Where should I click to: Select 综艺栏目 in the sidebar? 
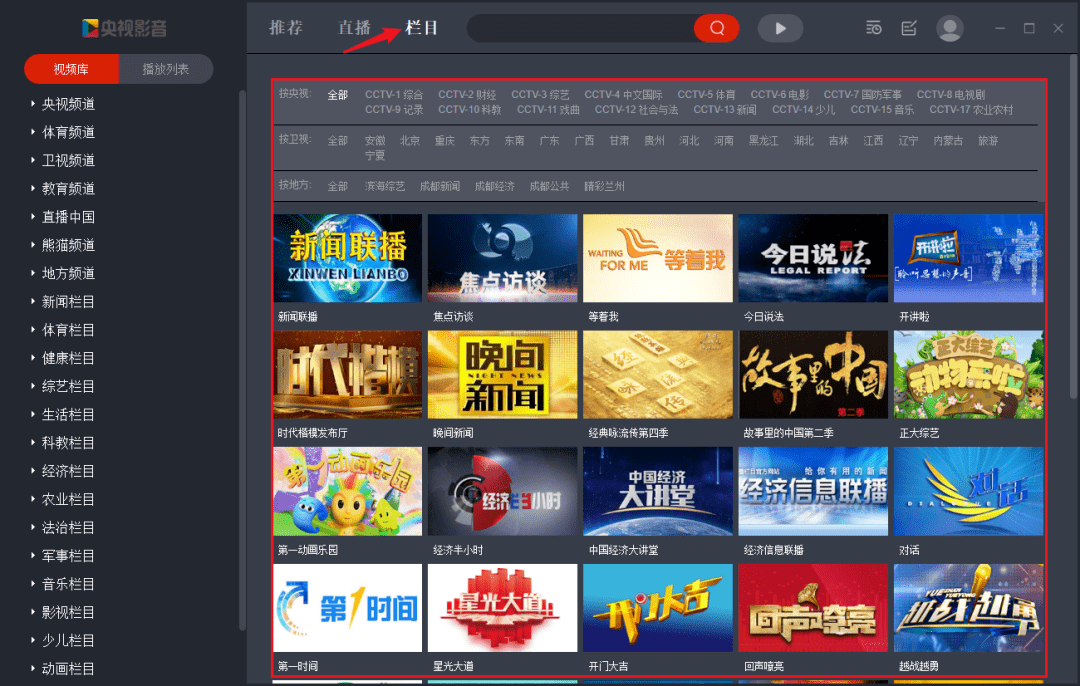pos(68,386)
